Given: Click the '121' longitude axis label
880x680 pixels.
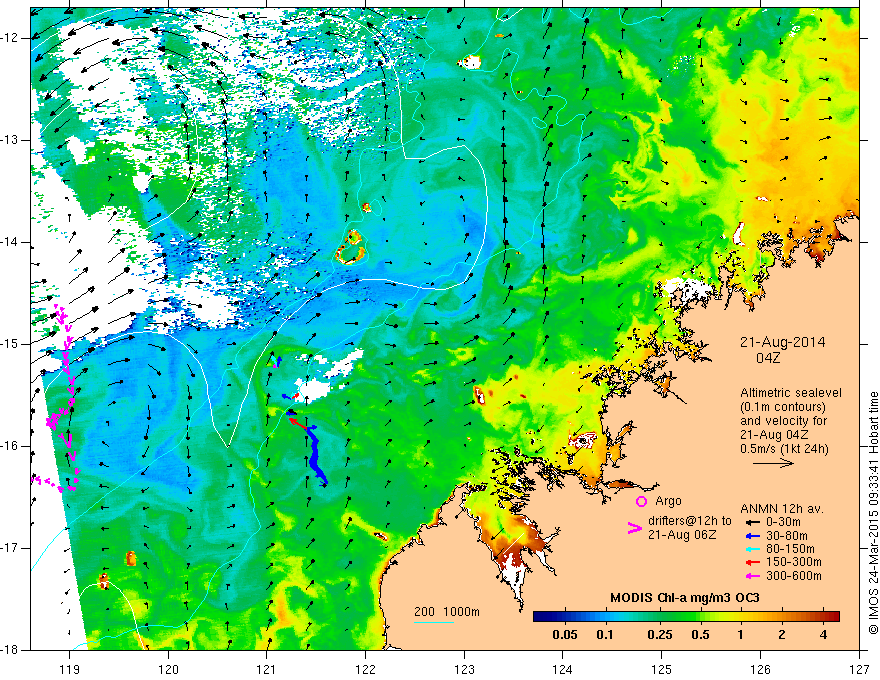Looking at the screenshot, I should click(267, 669).
